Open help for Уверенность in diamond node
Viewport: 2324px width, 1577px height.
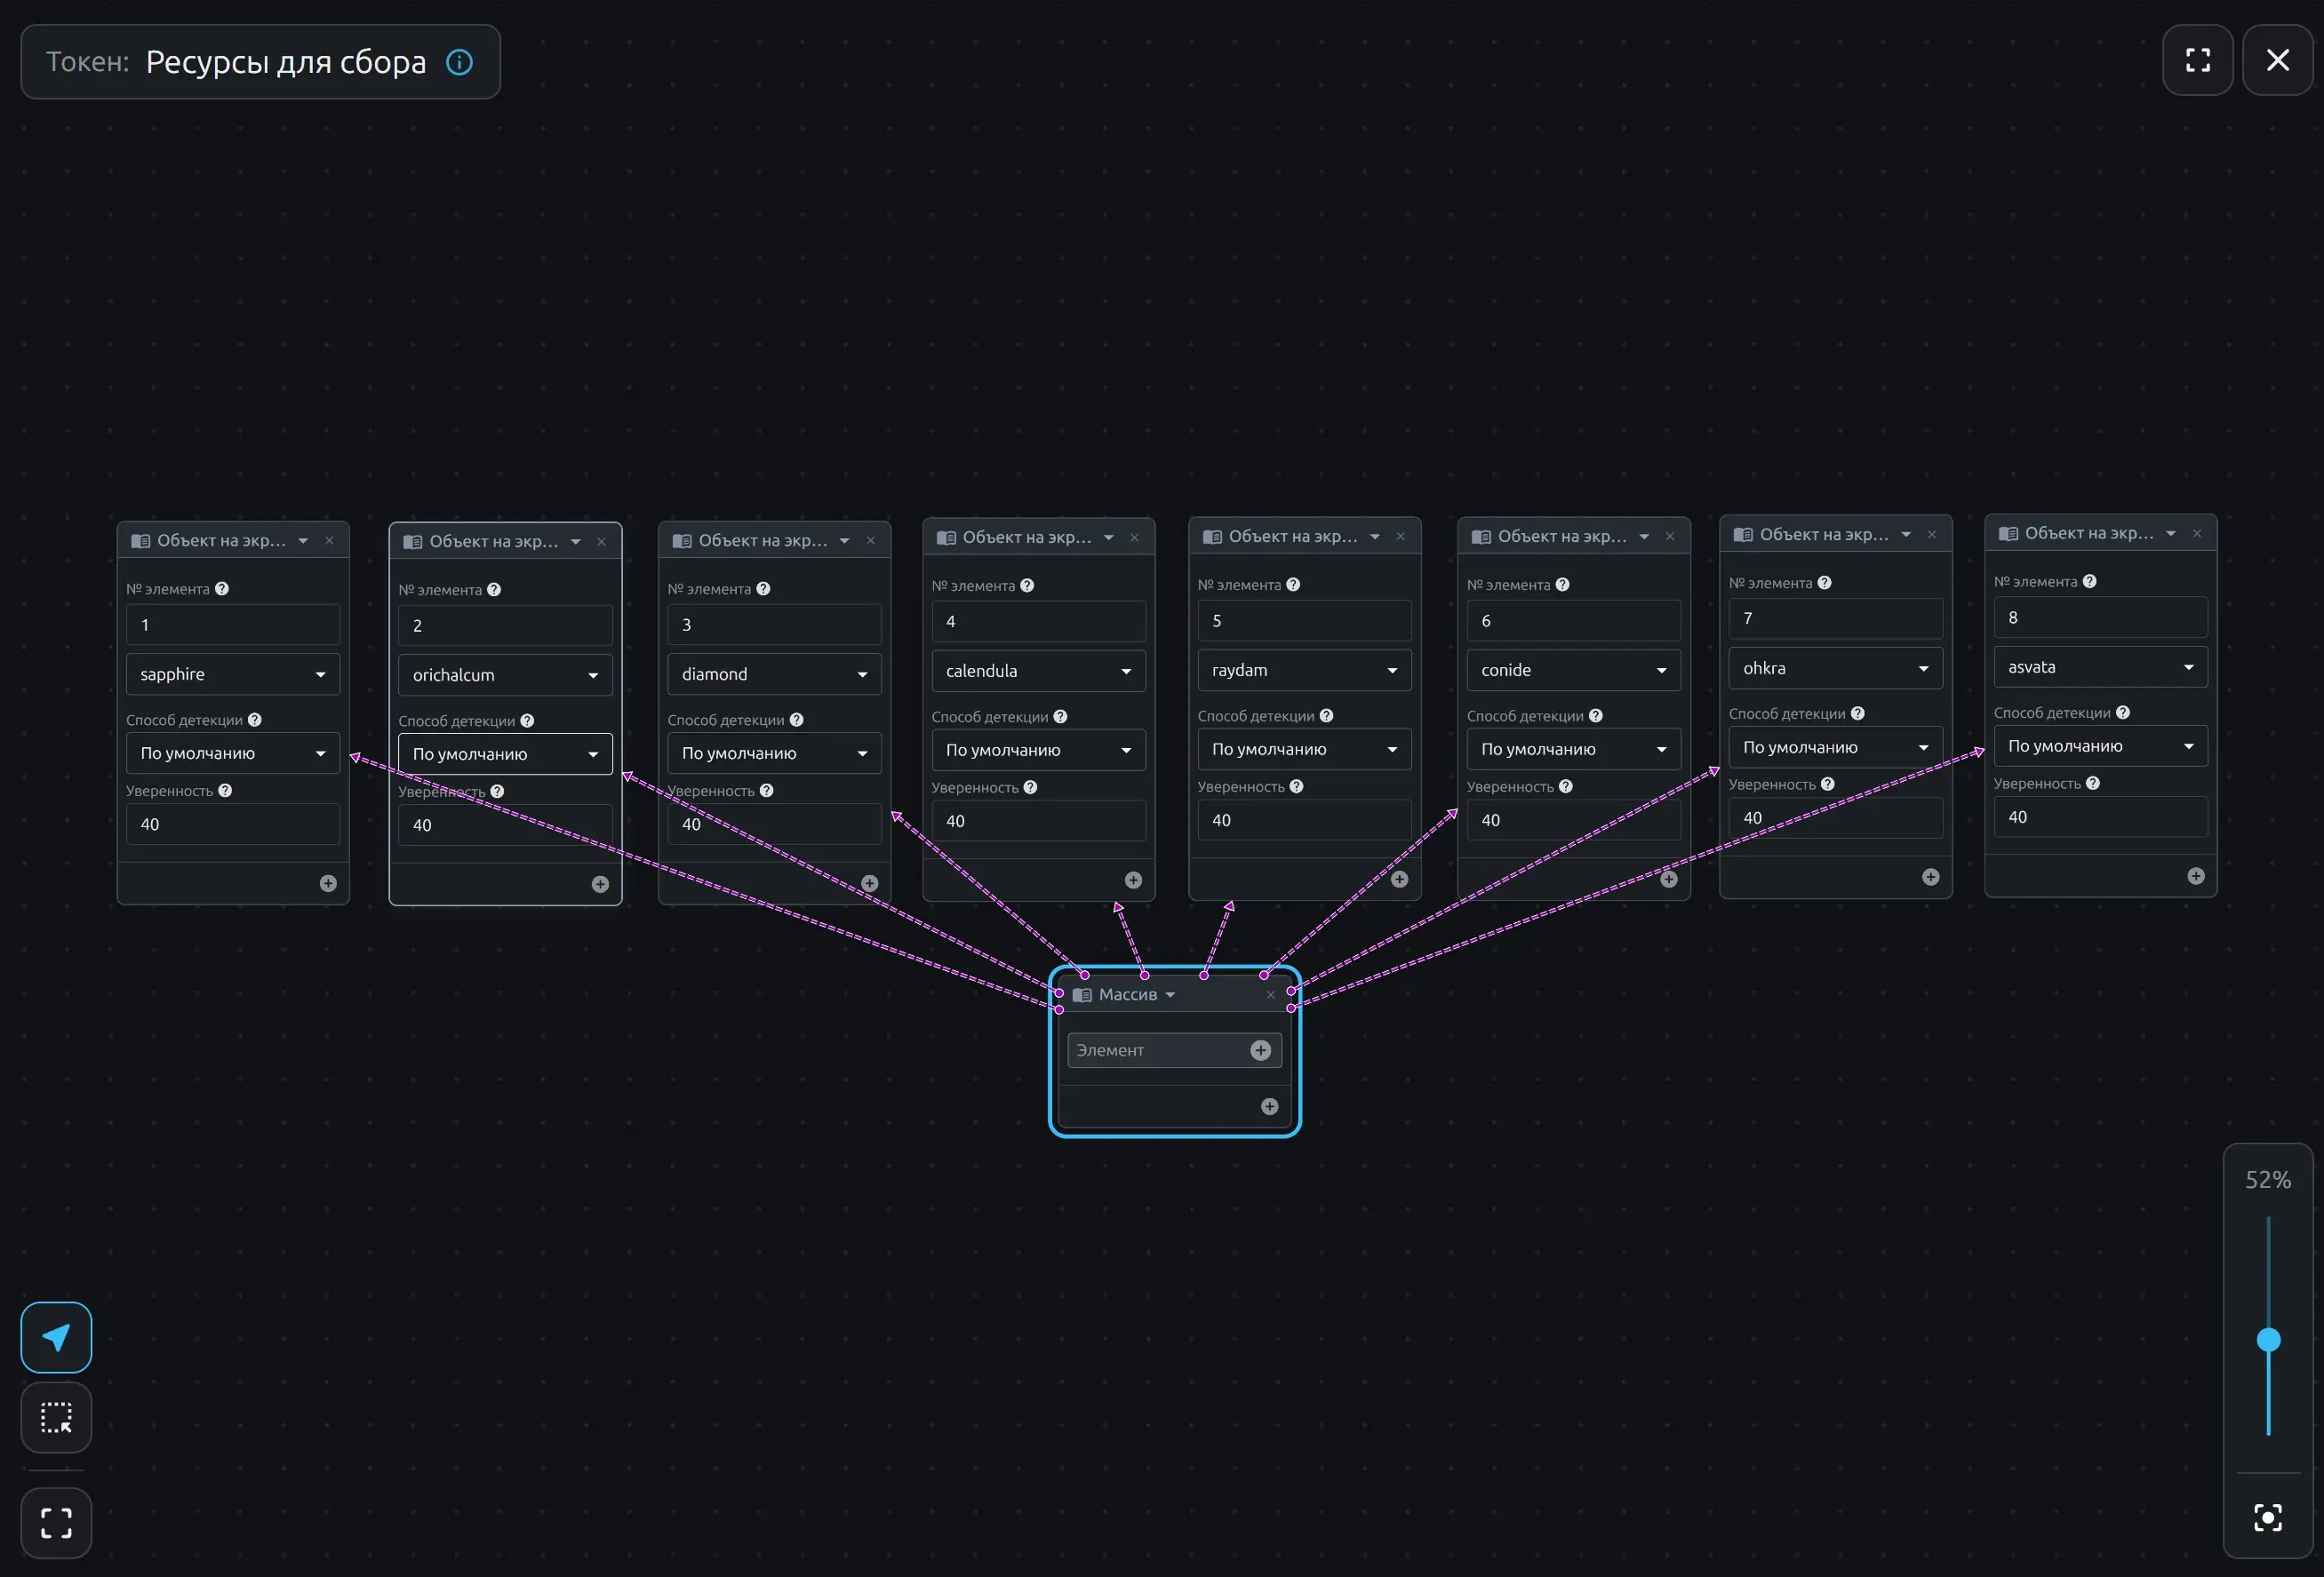coord(766,790)
